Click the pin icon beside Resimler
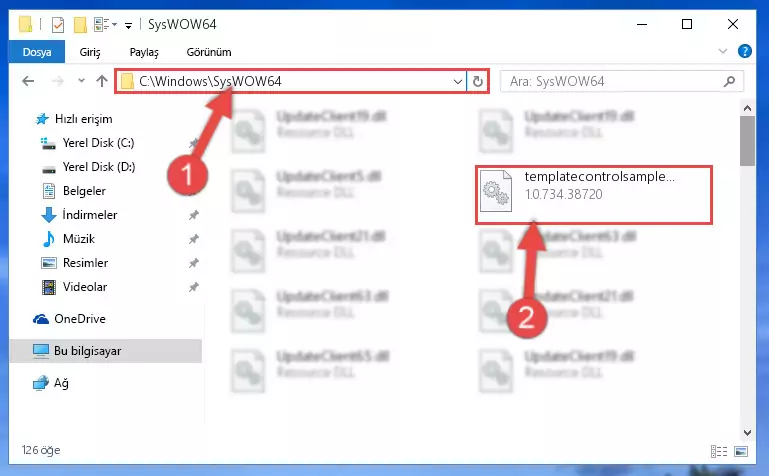 pos(194,263)
